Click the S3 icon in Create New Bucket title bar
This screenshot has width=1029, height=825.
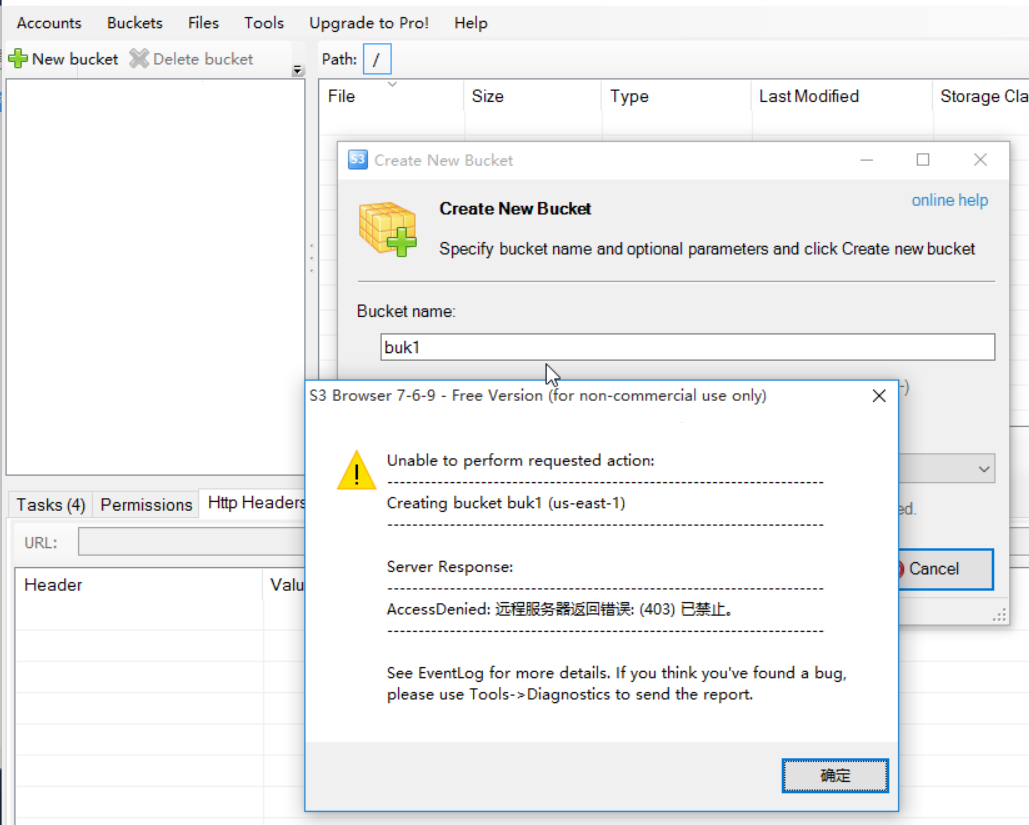358,159
